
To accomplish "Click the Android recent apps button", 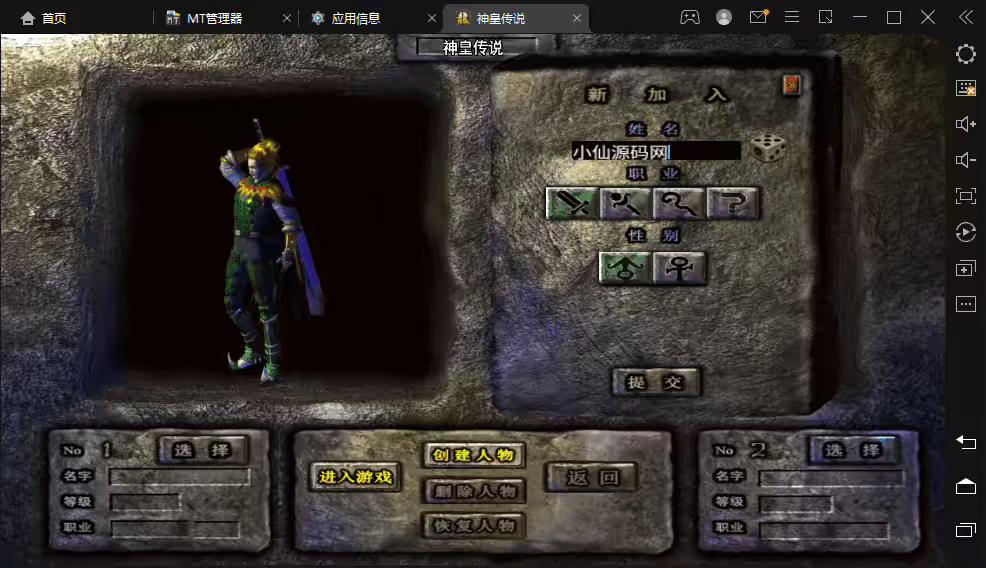I will click(x=966, y=530).
